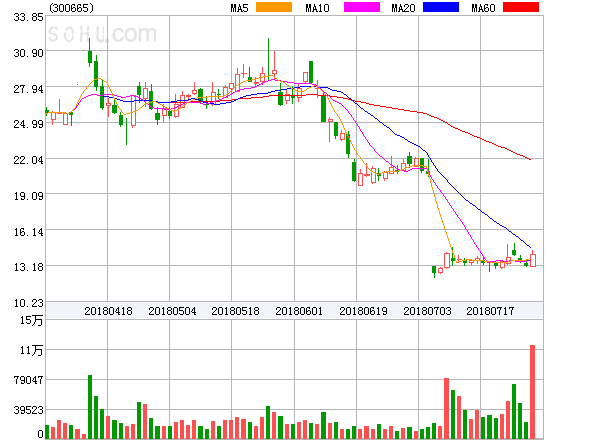Click the magenta MA10 legend swatch

362,7
